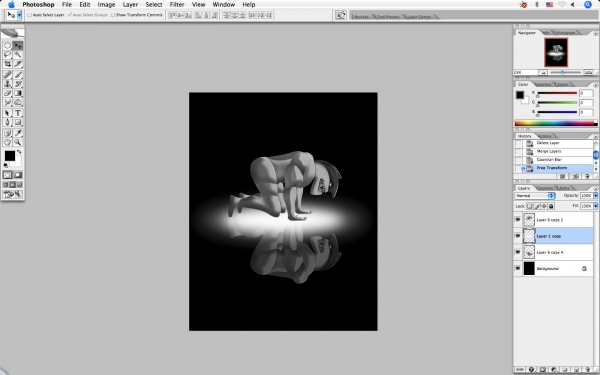600x375 pixels.
Task: Open file browser from options bar
Action: click(340, 15)
